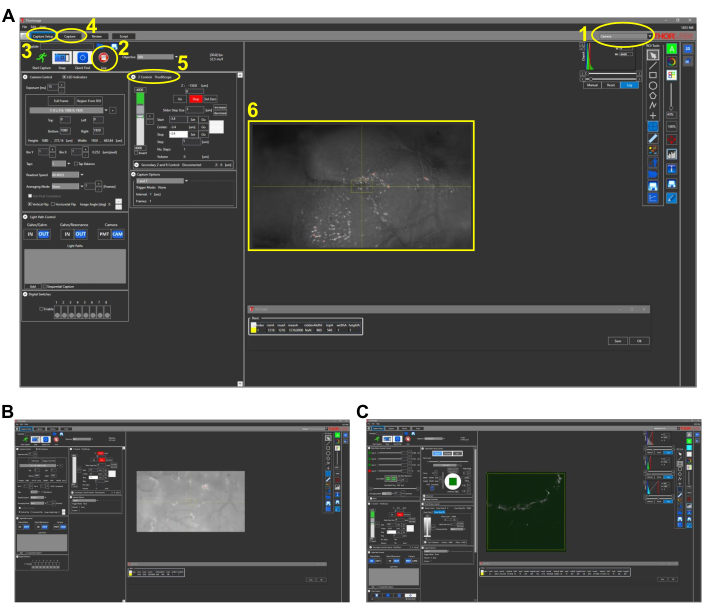Screen dimensions: 704x615
Task: Click the red Stop button in Z Control
Action: pos(195,99)
